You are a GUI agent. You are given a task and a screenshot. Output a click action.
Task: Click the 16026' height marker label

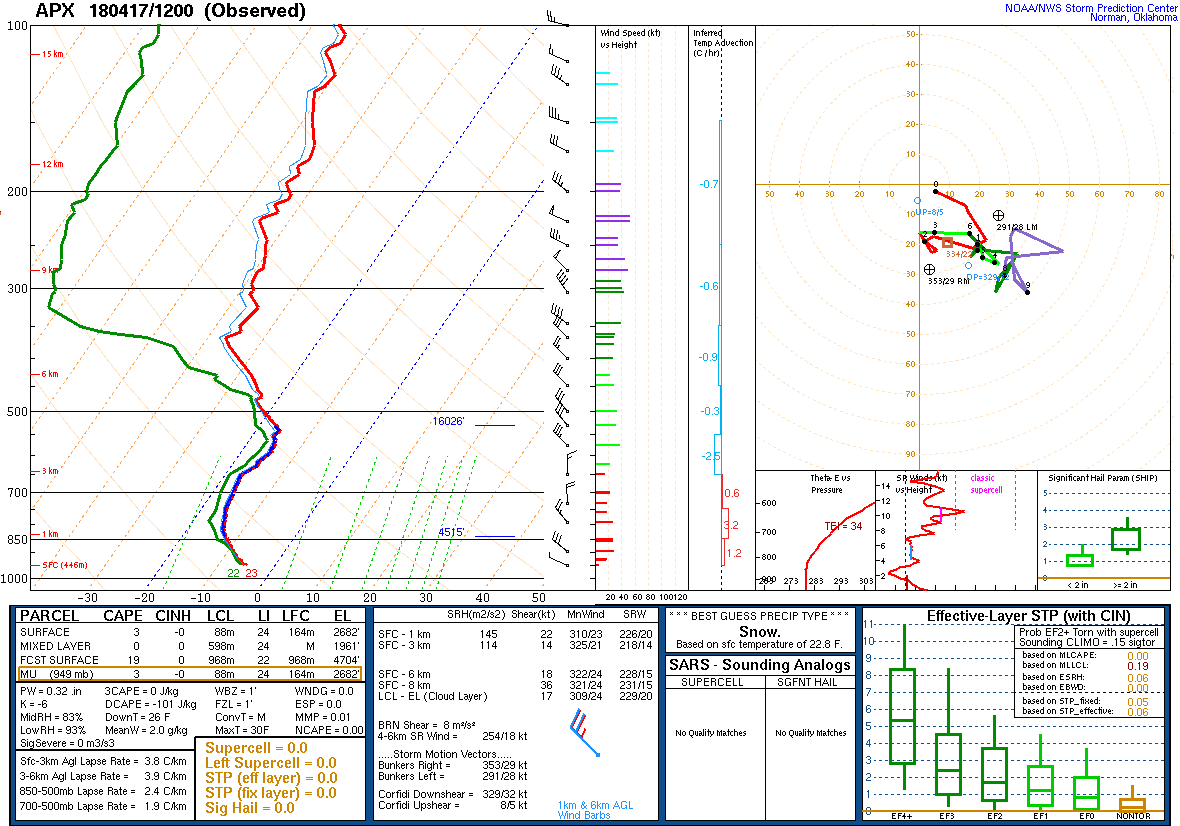[x=449, y=421]
